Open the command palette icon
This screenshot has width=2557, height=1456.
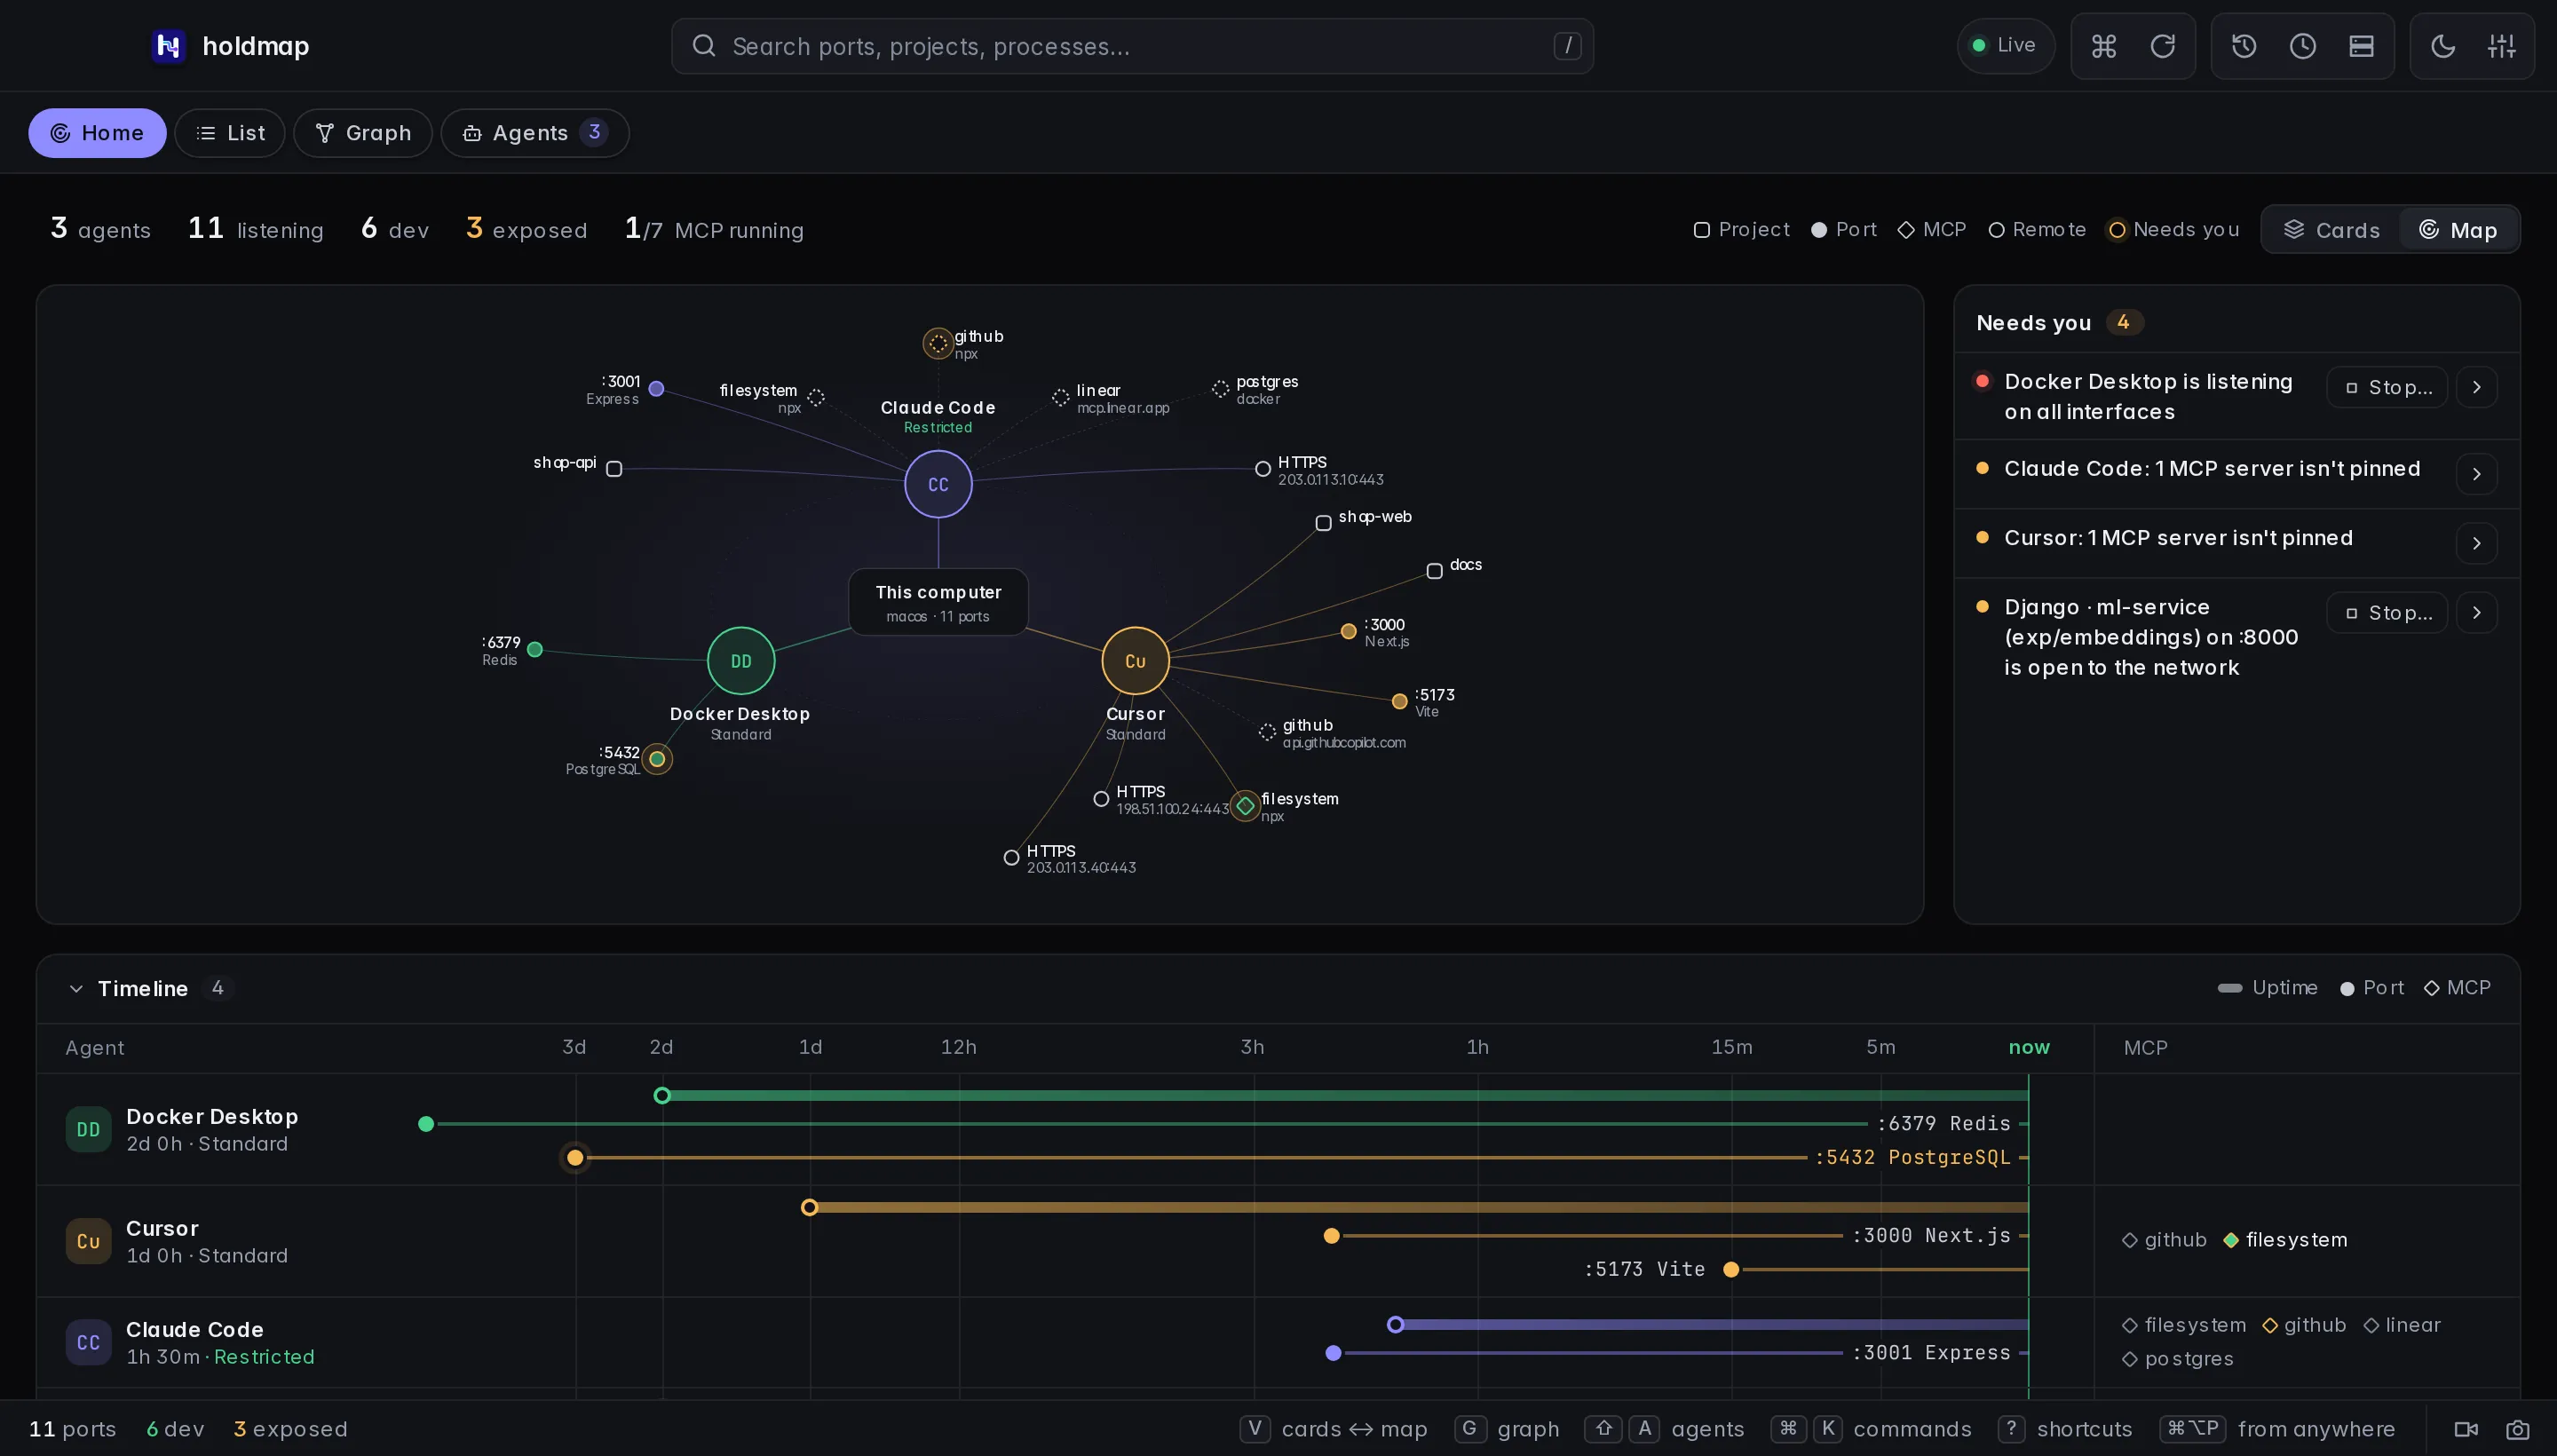coord(2104,46)
